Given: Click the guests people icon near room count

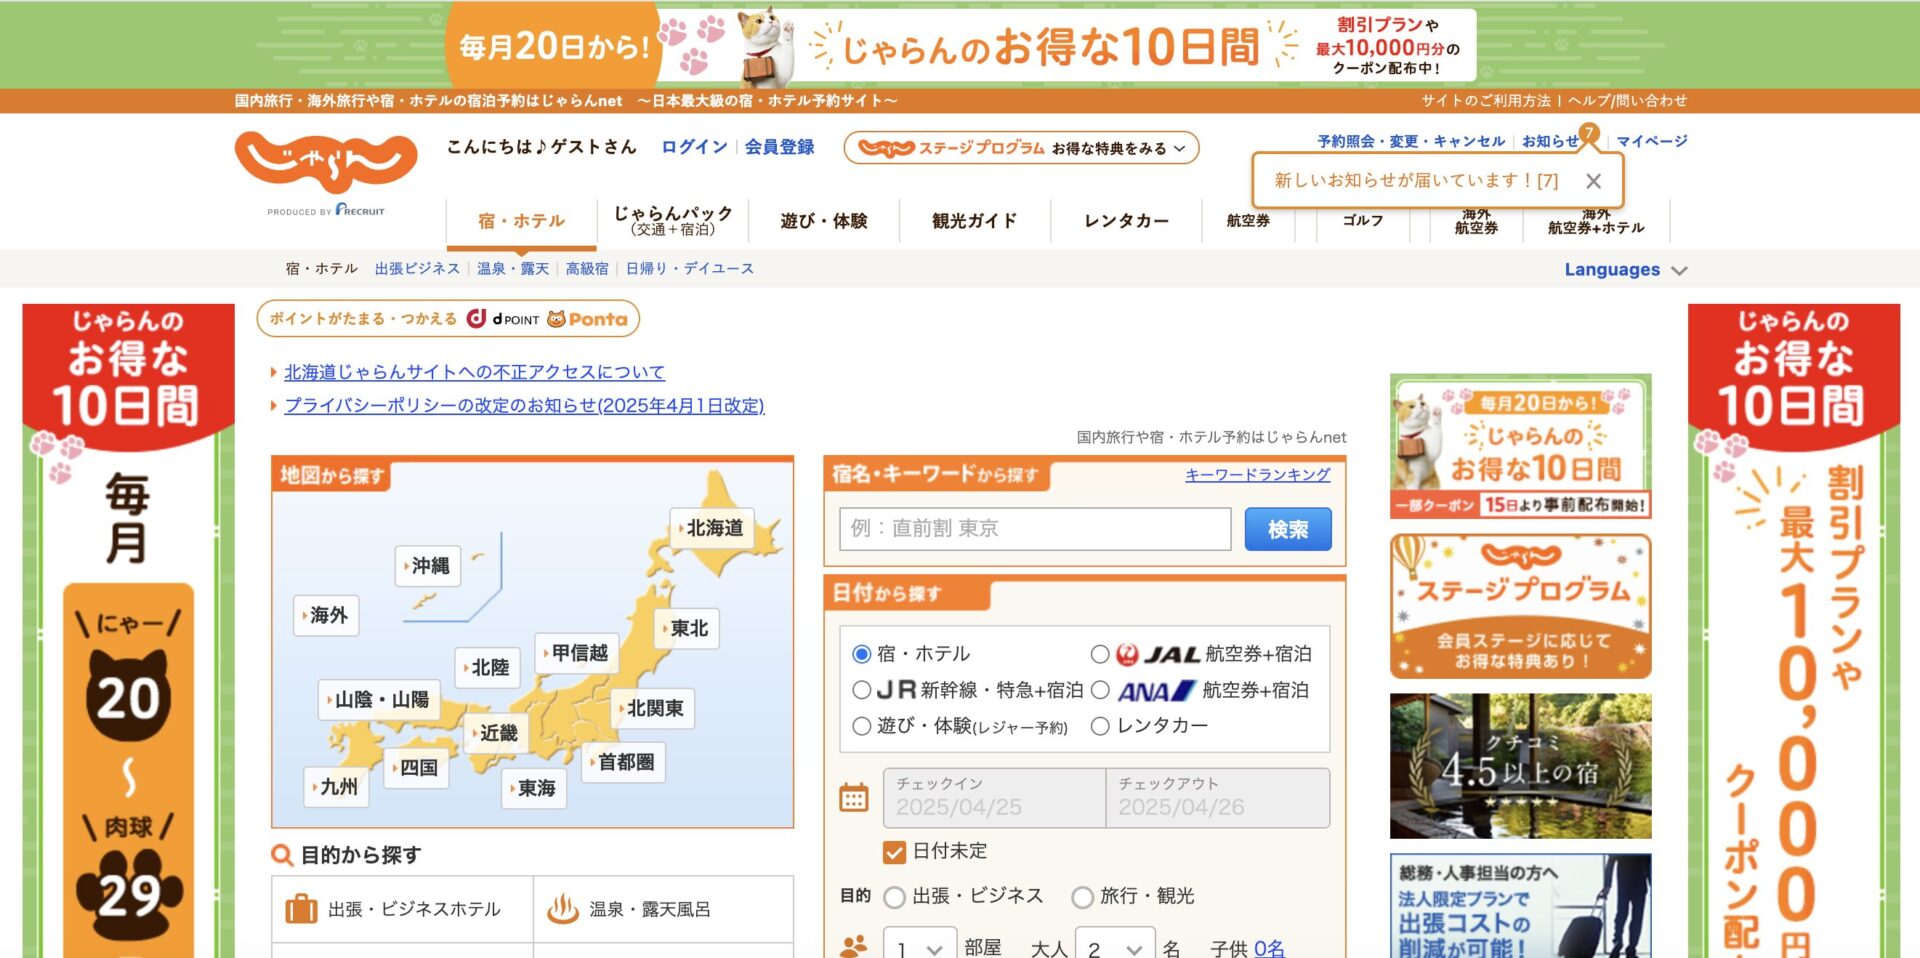Looking at the screenshot, I should pyautogui.click(x=853, y=947).
